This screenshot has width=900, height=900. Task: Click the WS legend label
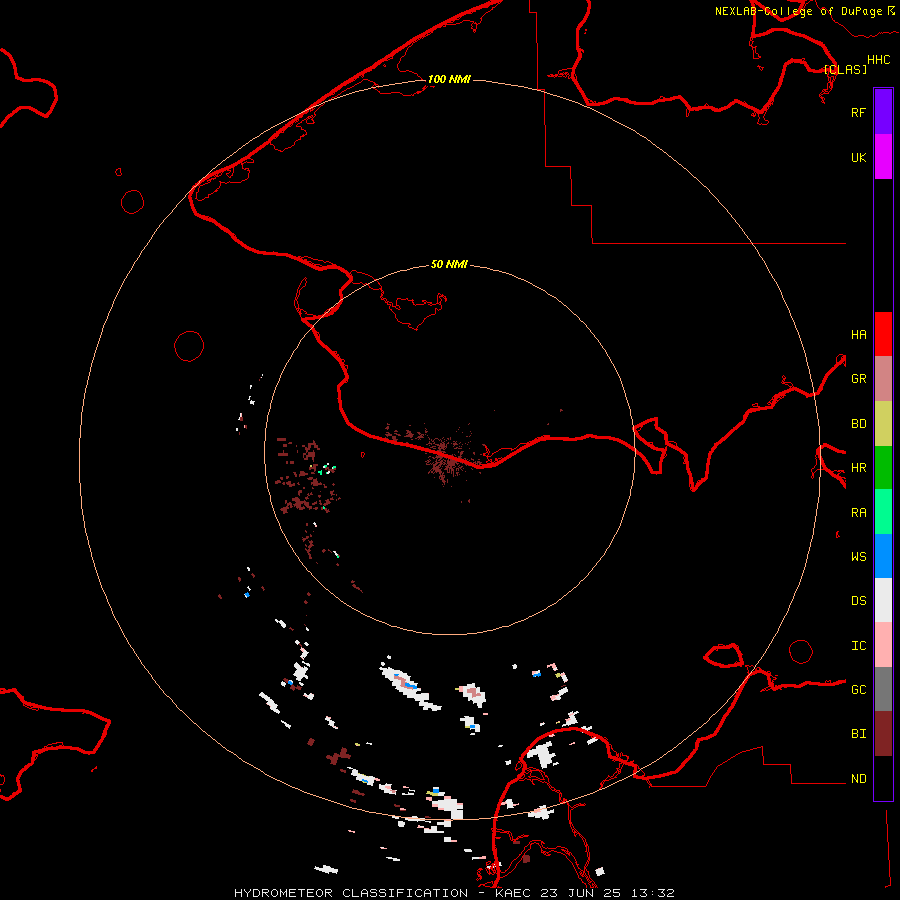[858, 557]
